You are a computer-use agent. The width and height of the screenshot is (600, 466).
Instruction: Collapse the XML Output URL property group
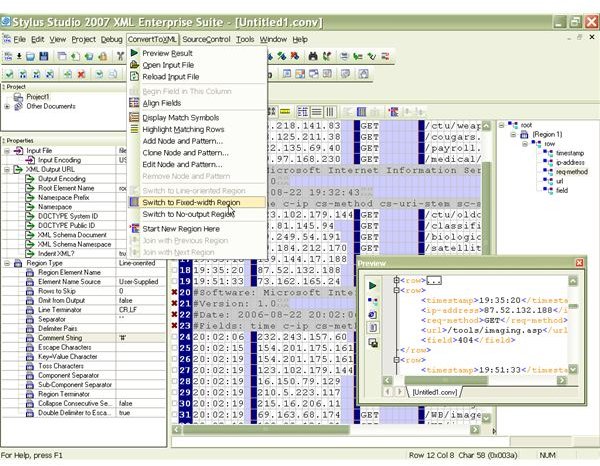click(7, 169)
